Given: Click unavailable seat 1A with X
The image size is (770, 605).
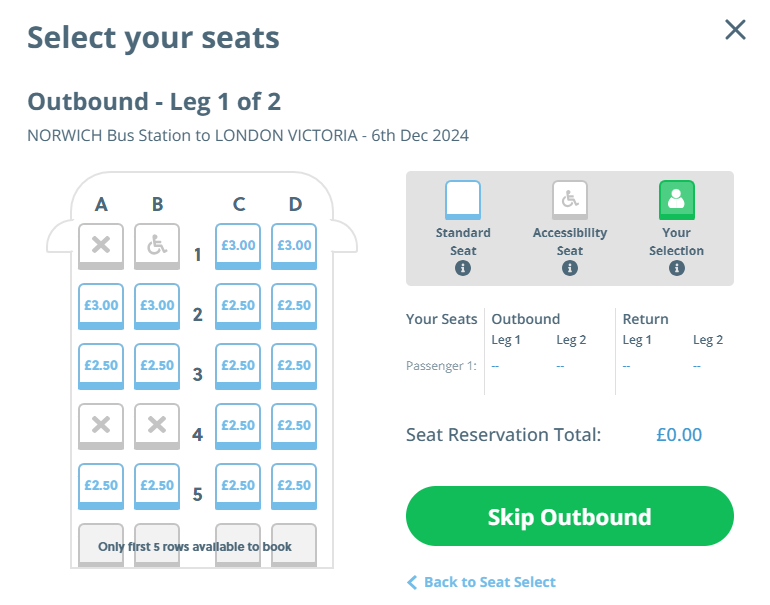Looking at the screenshot, I should click(101, 246).
